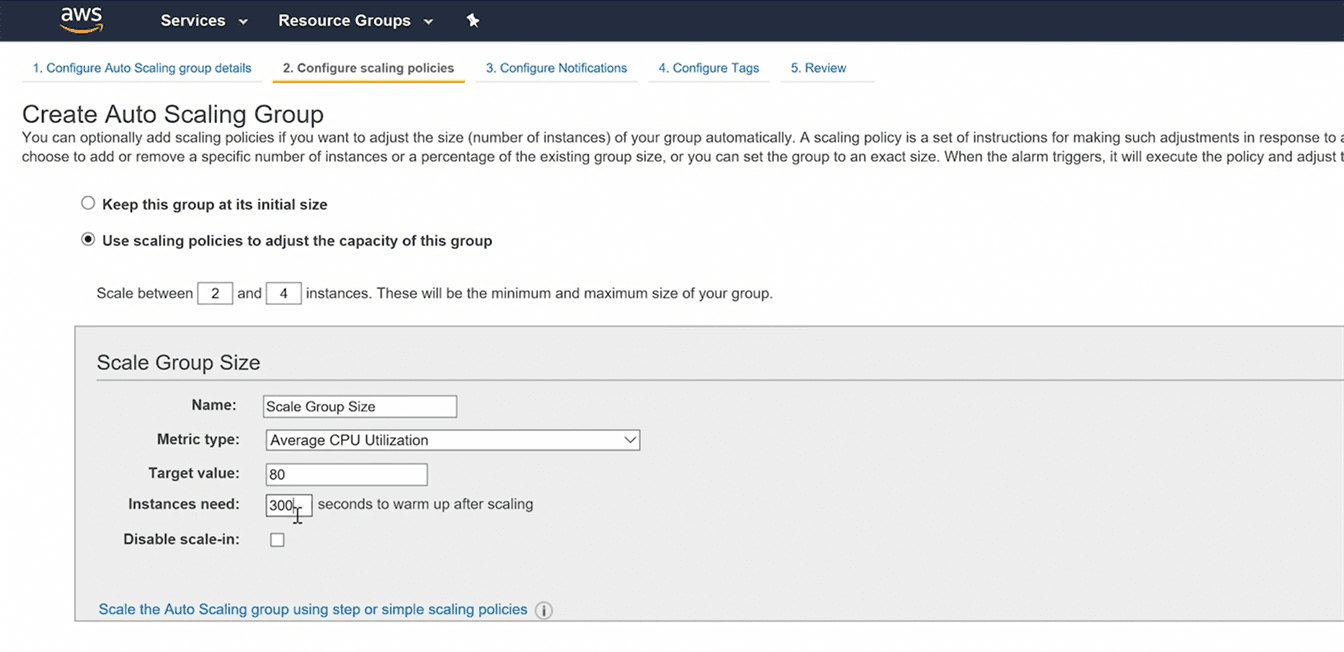
Task: Select Keep this group at its initial size
Action: pos(88,203)
